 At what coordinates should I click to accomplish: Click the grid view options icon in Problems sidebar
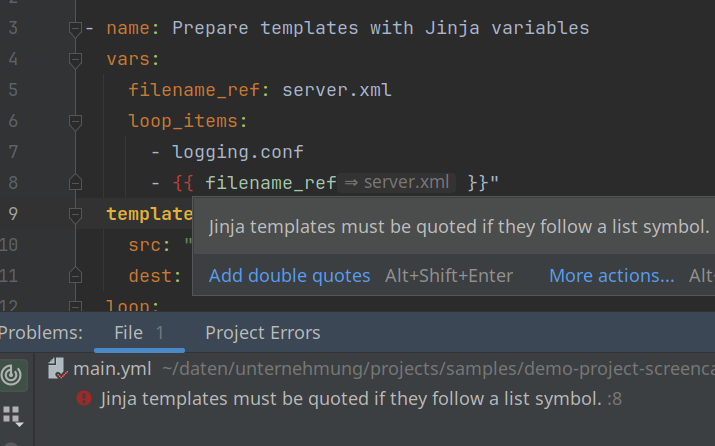(13, 415)
